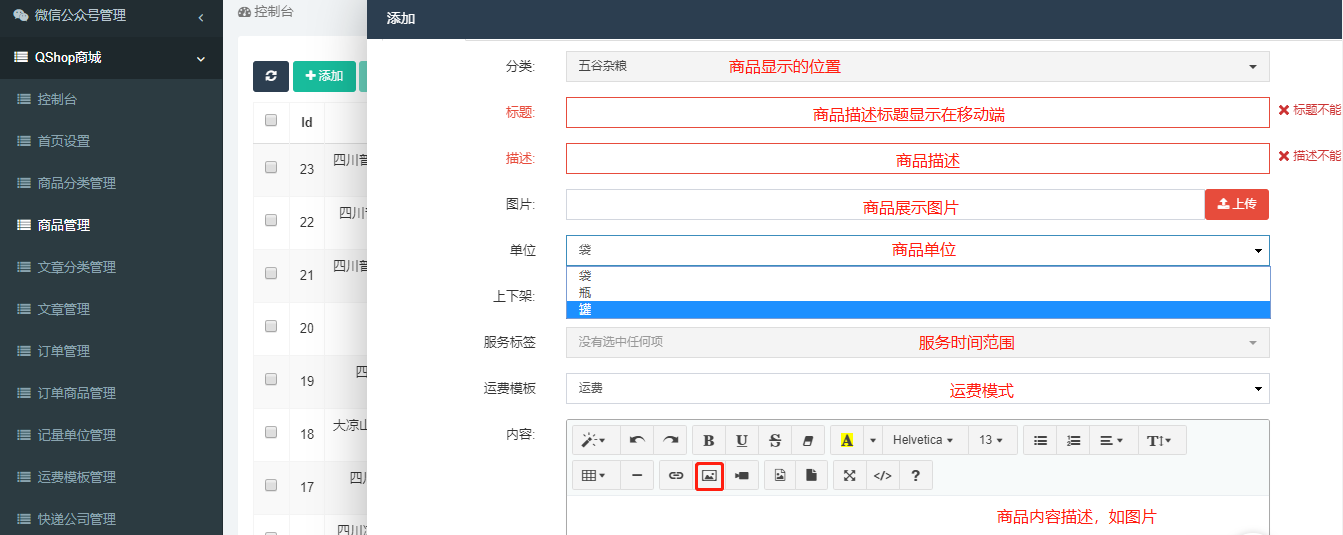Click the yellow text highlight color button

point(846,440)
